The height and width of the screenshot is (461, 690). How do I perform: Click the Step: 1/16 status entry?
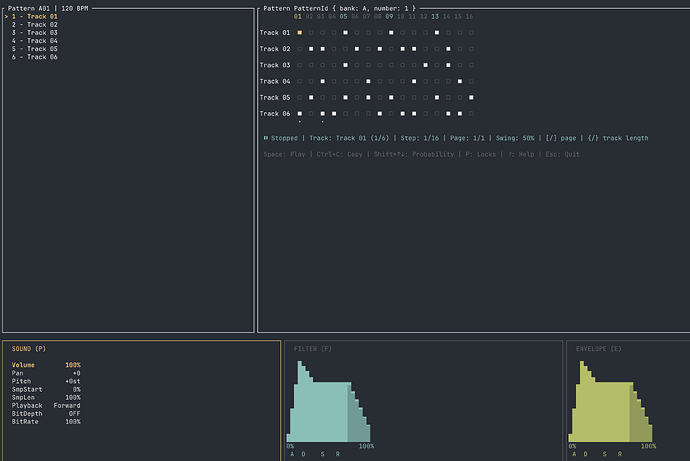click(420, 138)
